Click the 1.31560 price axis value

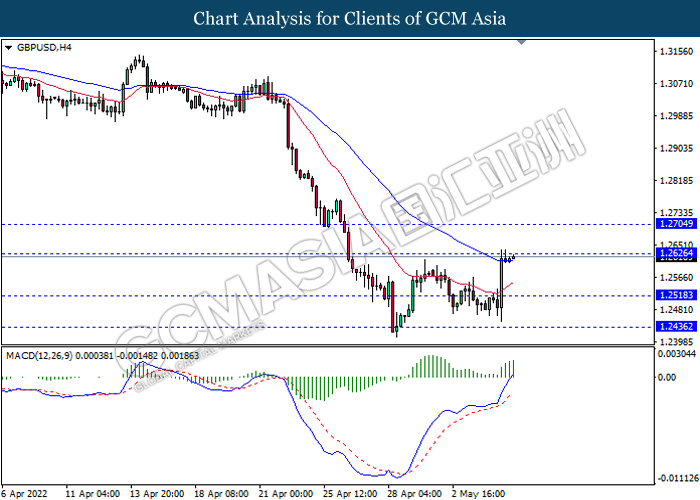pyautogui.click(x=676, y=52)
